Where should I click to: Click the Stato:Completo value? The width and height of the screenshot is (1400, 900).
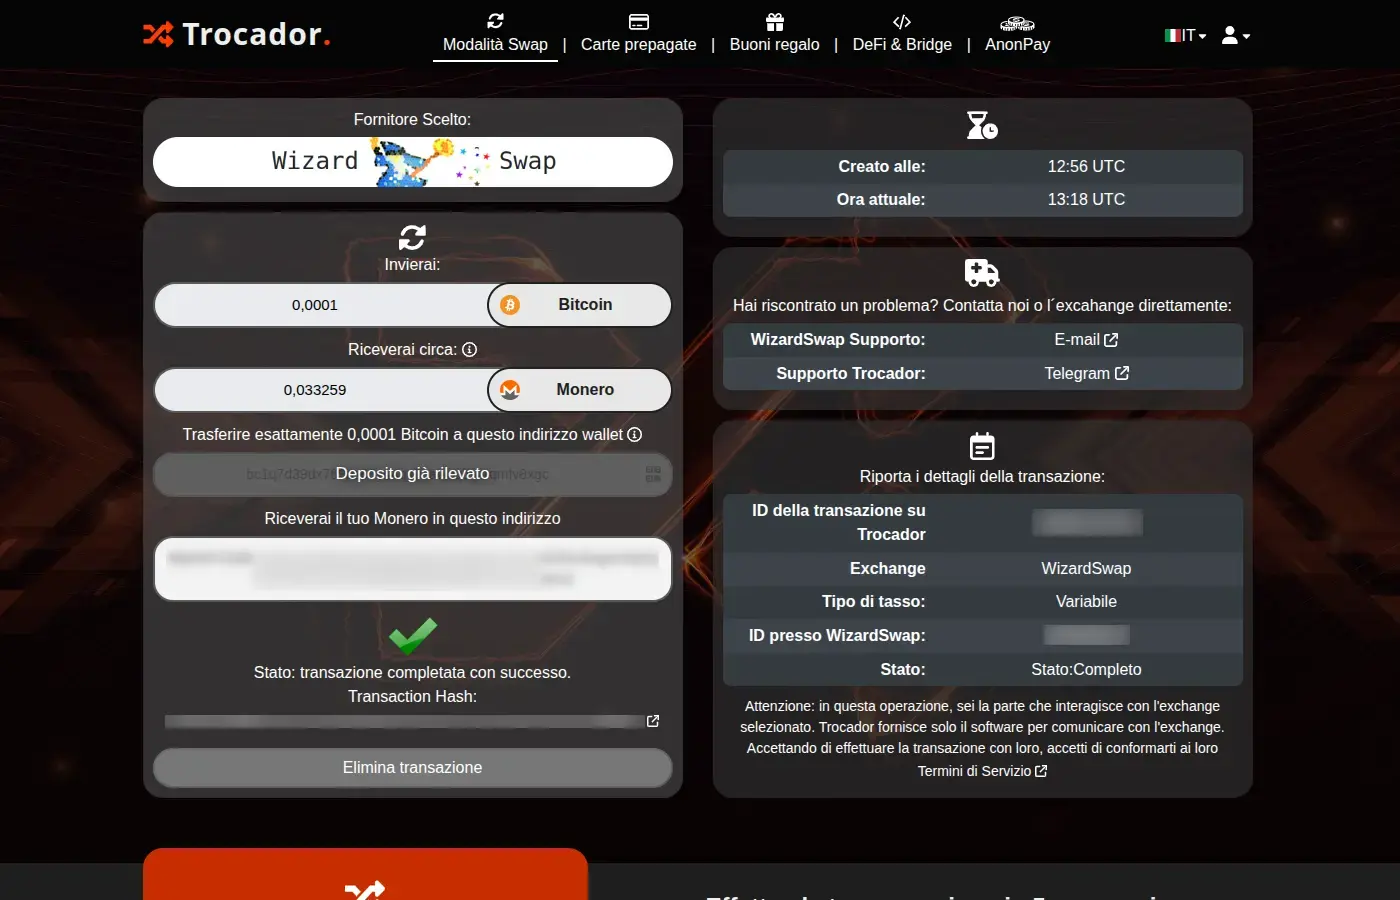(1086, 669)
